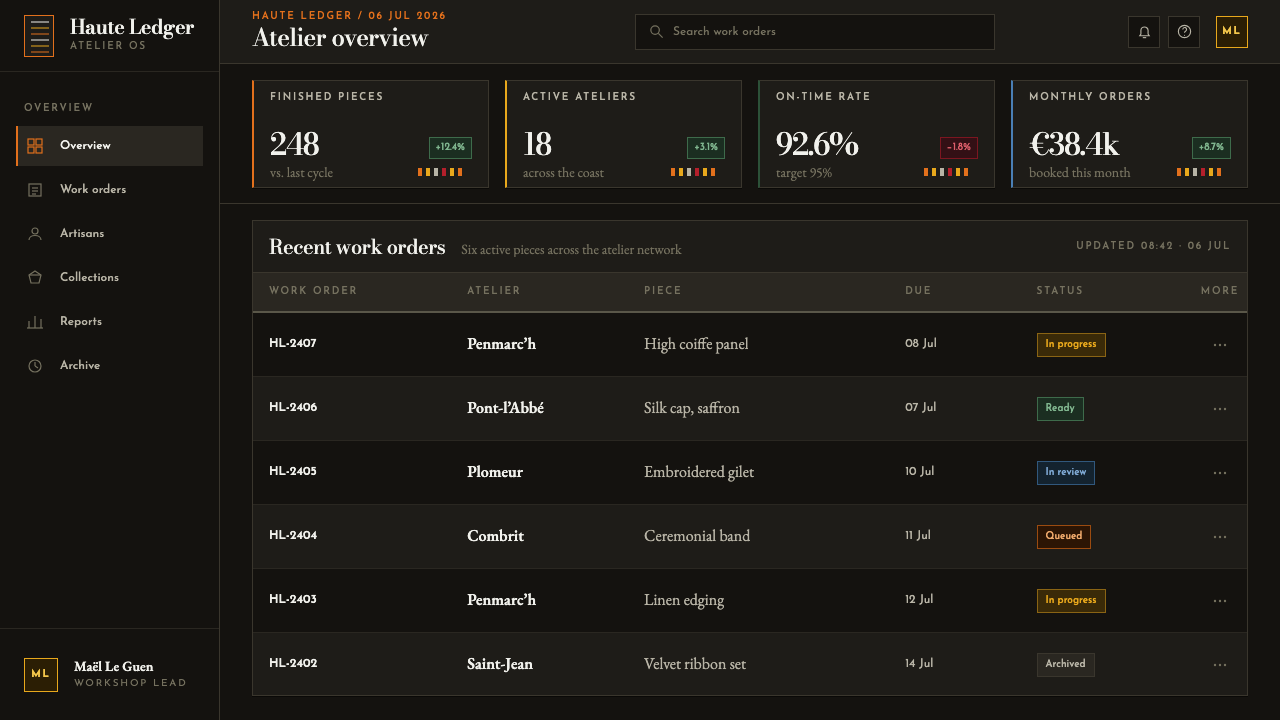Click the Haute Ledger logo title
Viewport: 1280px width, 720px height.
click(x=132, y=28)
